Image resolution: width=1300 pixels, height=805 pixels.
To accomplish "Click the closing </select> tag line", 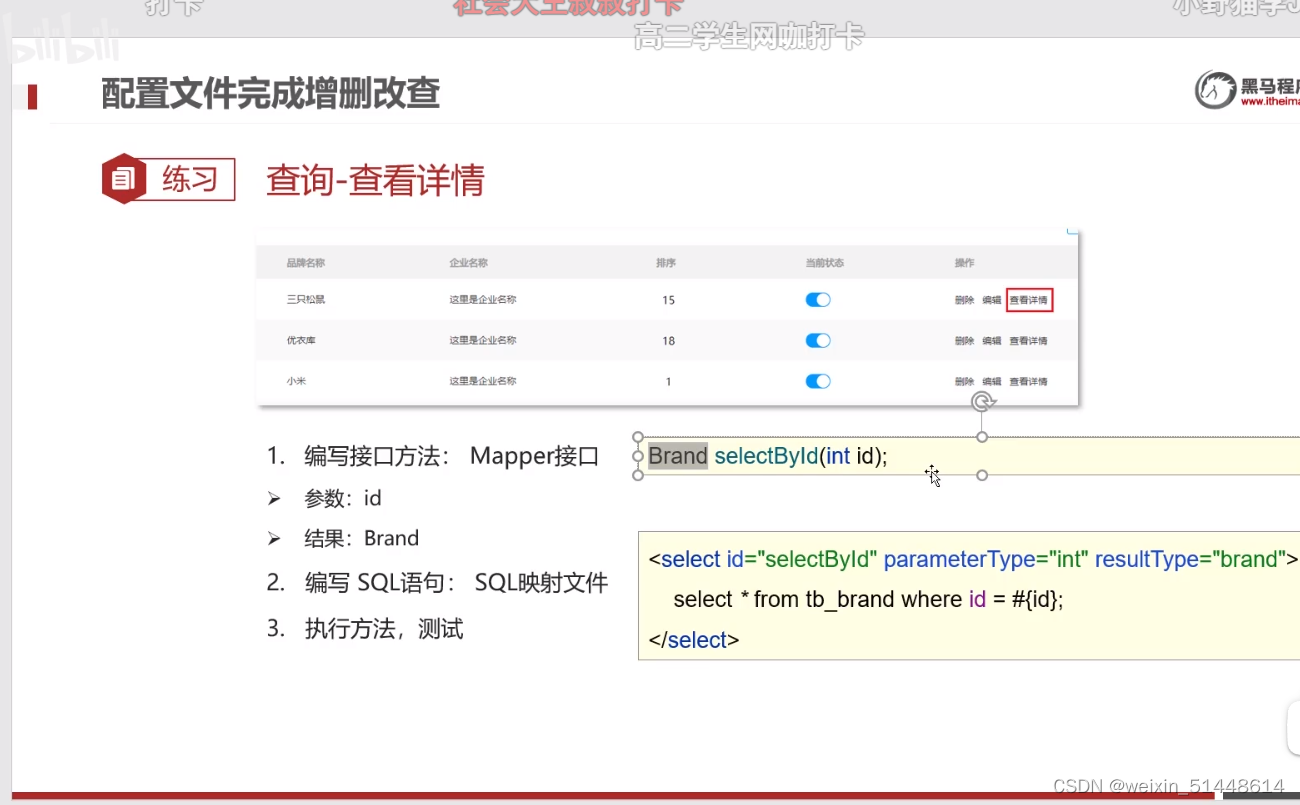I will point(694,640).
